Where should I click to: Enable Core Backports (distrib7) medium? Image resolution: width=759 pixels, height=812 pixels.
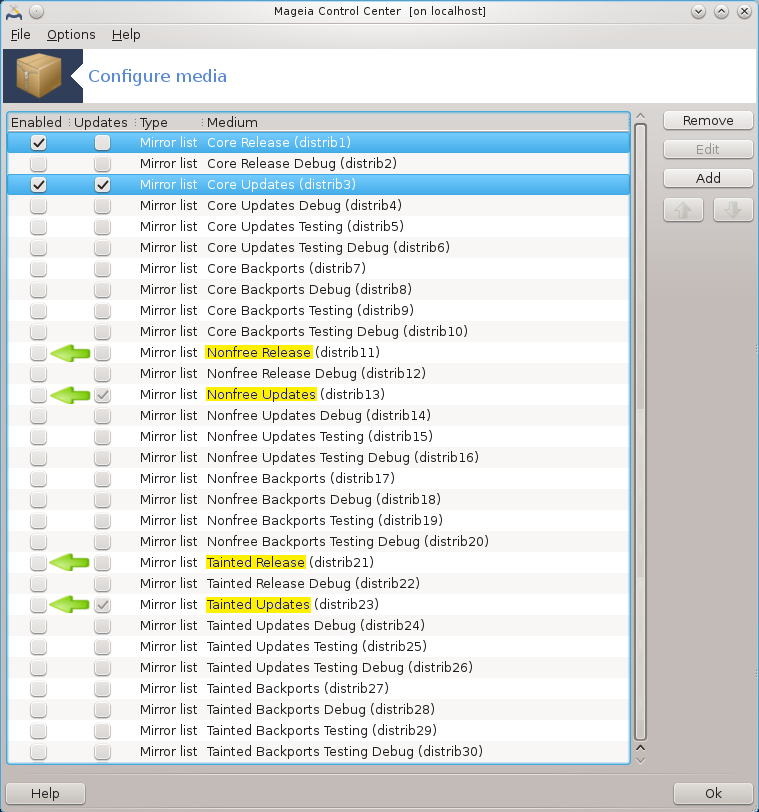tap(38, 269)
